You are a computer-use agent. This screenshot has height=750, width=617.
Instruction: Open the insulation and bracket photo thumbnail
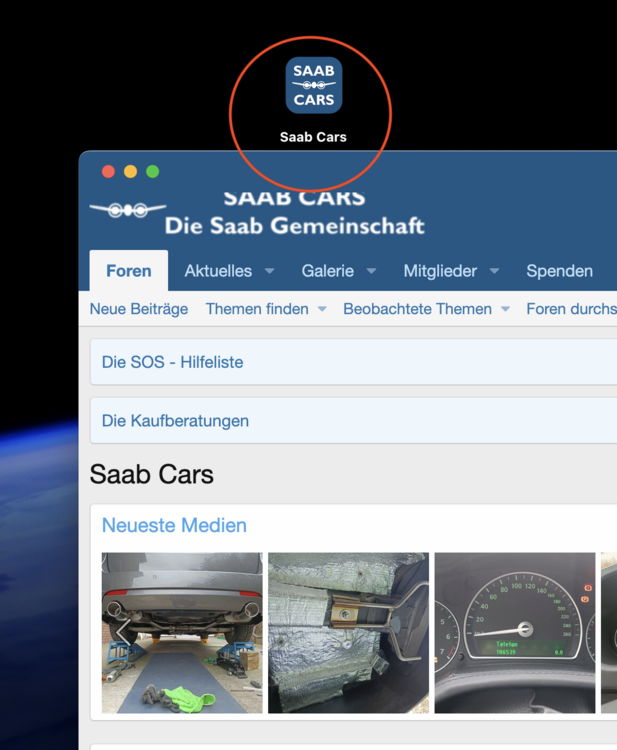348,633
